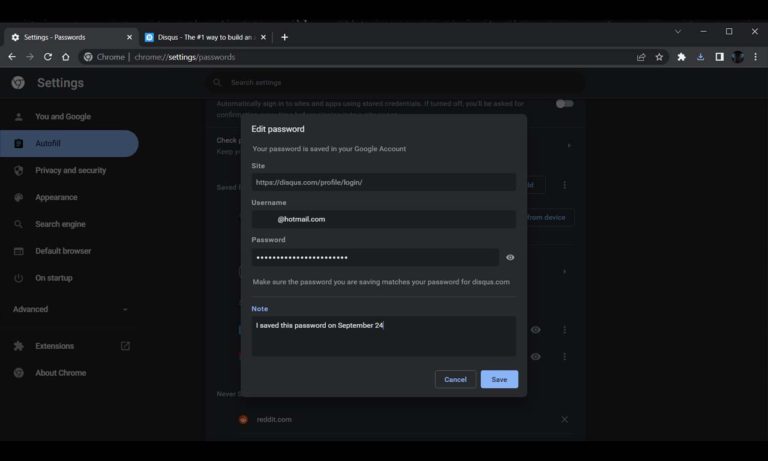Reload the current page
This screenshot has width=768, height=461.
[48, 57]
